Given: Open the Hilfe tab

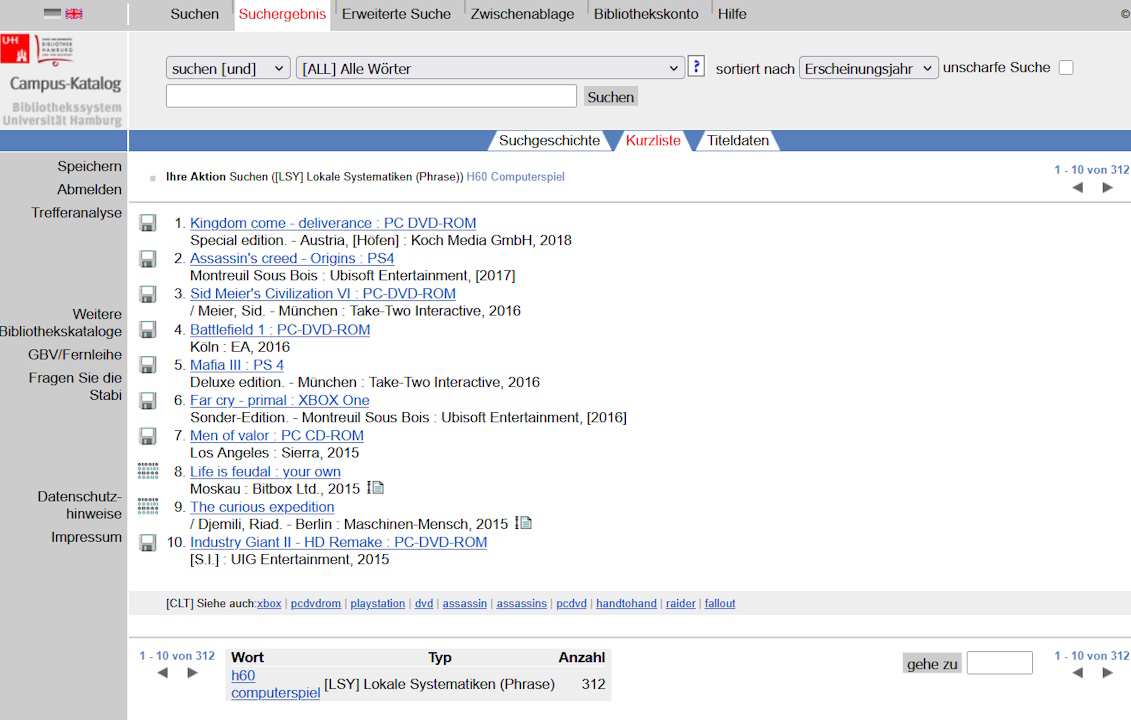Looking at the screenshot, I should click(x=732, y=14).
